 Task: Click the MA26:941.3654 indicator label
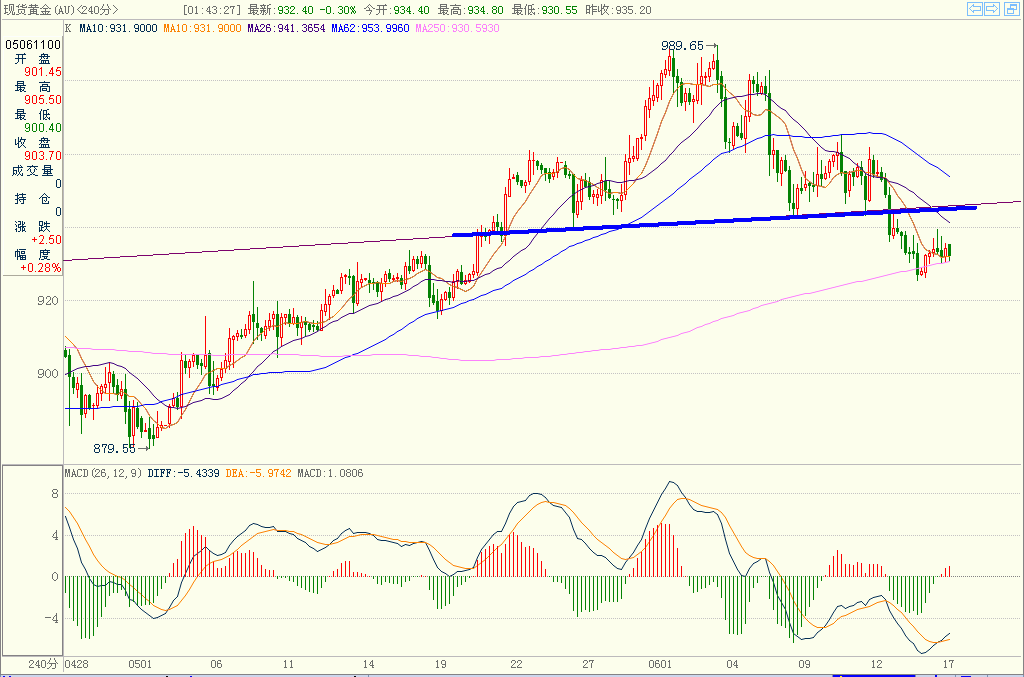coord(286,28)
